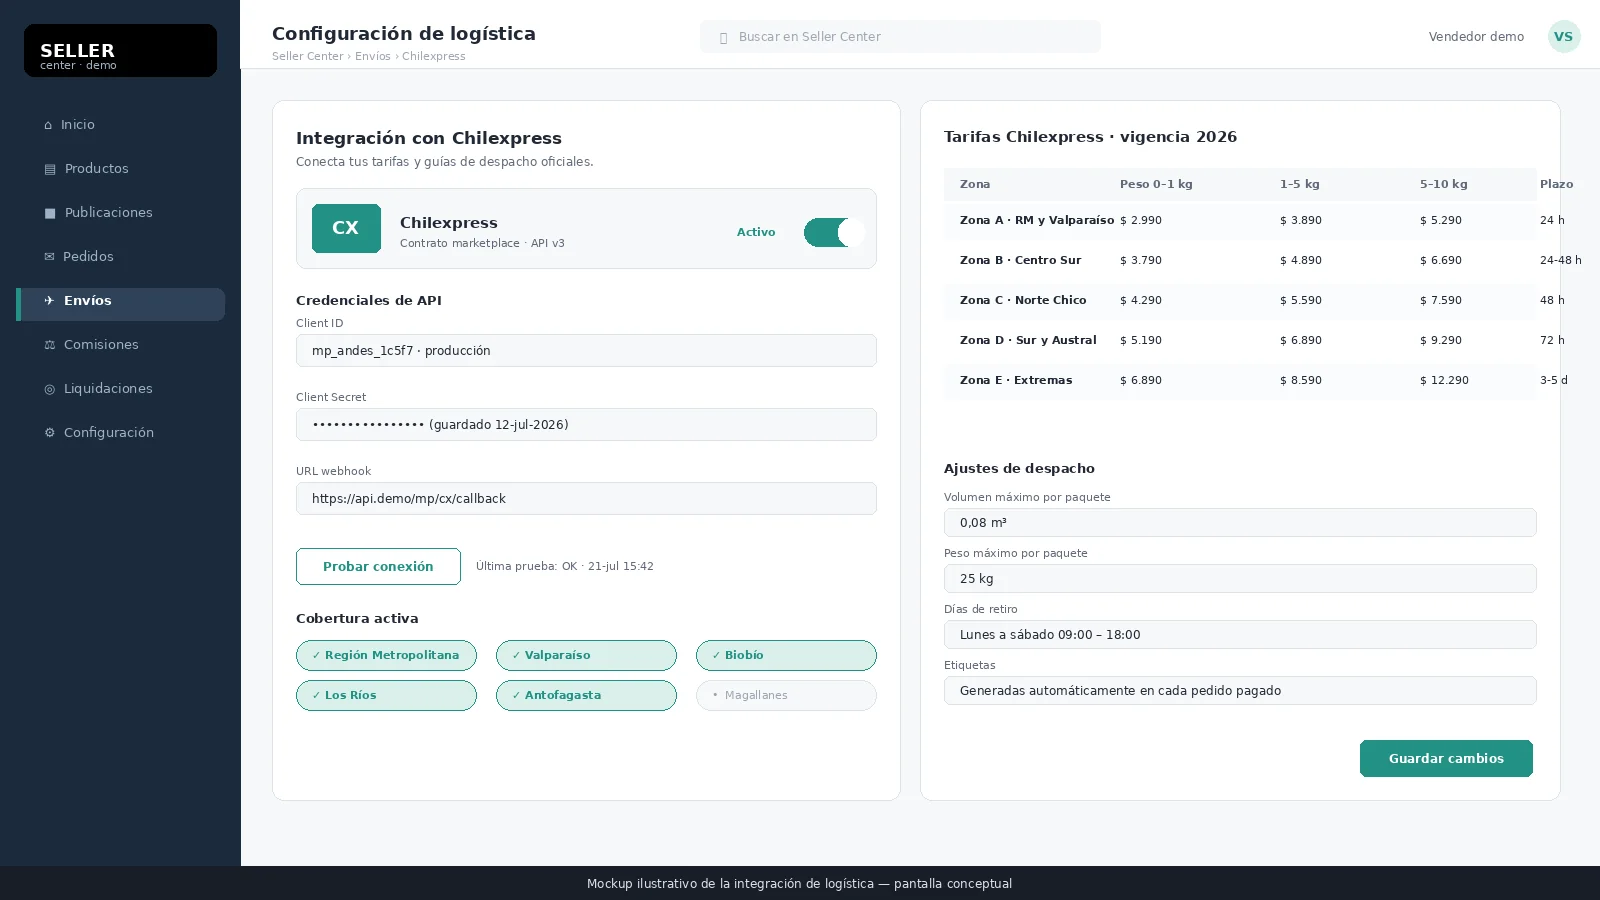Click the envelope icon beside Pedidos
This screenshot has width=1600, height=900.
pos(49,257)
